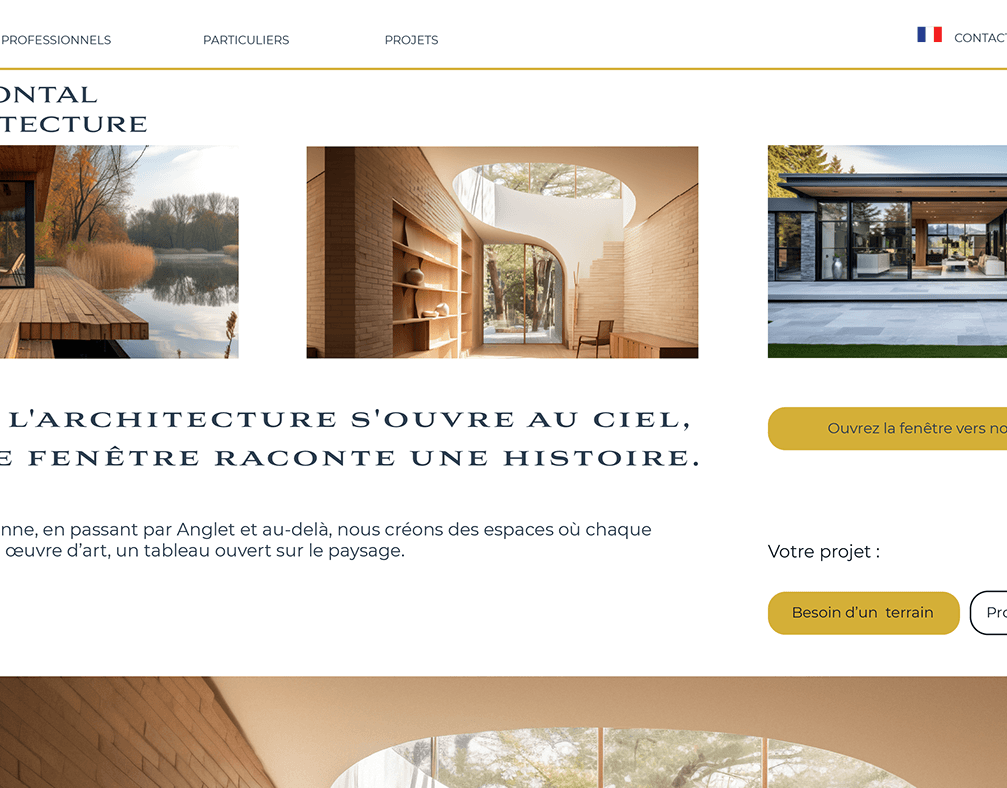Screen dimensions: 1007x788
Task: Click the Horizontal Architecture logo text
Action: [x=73, y=109]
